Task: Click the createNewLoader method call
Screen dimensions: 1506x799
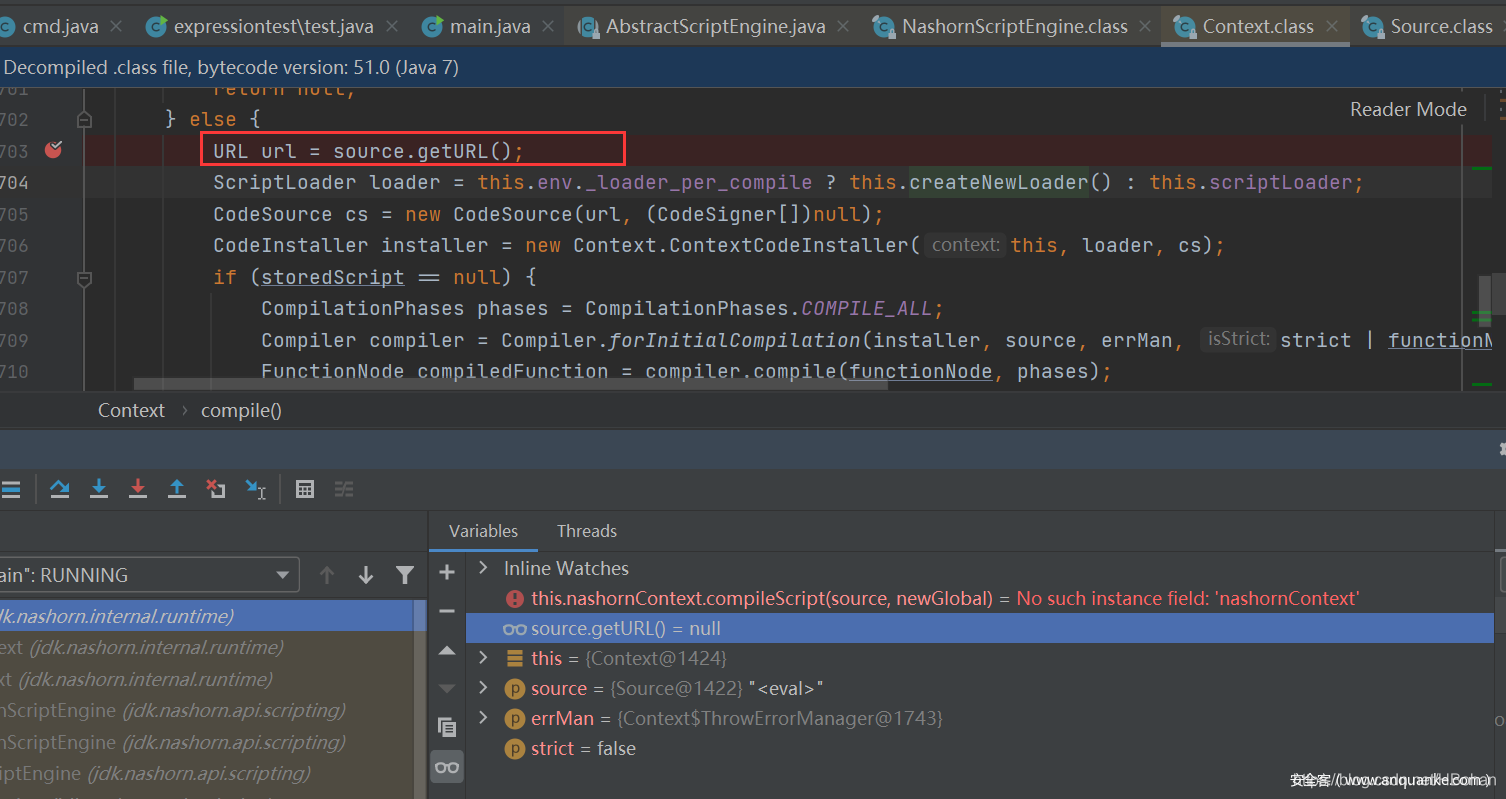Action: point(998,182)
